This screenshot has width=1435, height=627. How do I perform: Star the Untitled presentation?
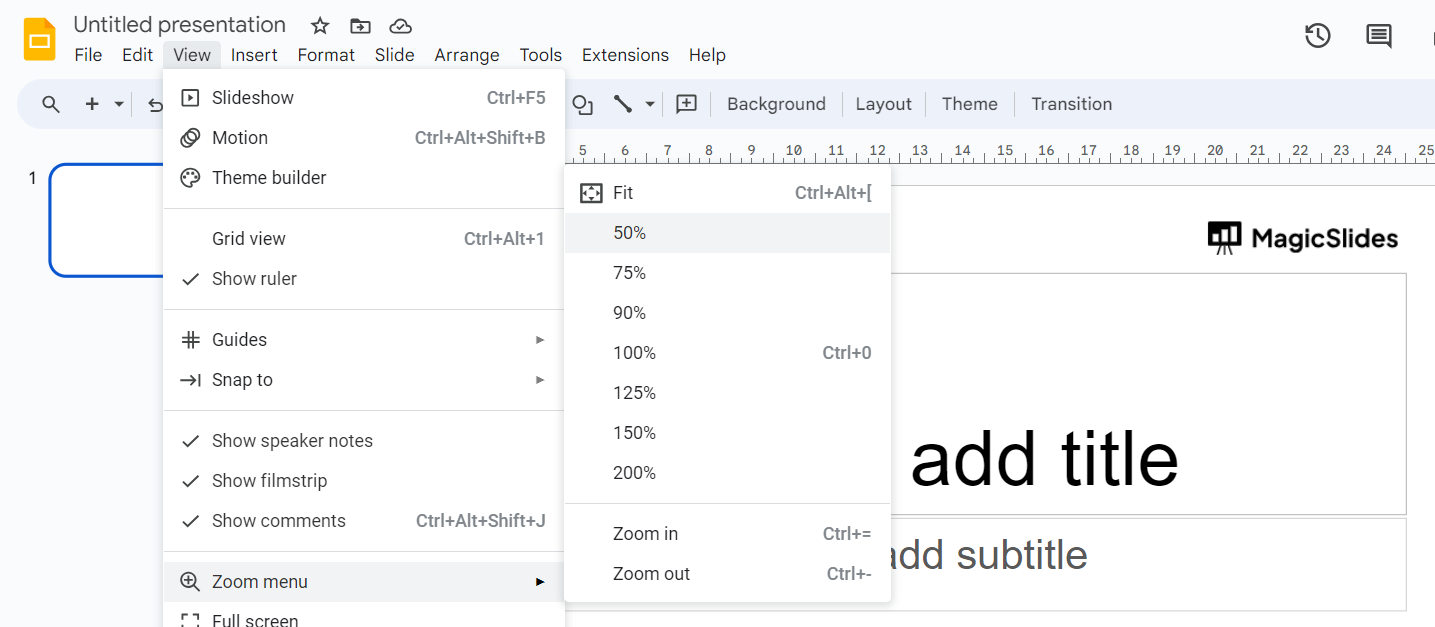[320, 26]
